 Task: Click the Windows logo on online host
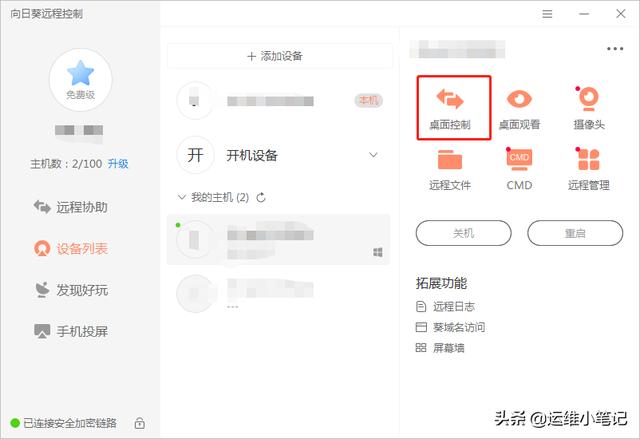pos(378,252)
